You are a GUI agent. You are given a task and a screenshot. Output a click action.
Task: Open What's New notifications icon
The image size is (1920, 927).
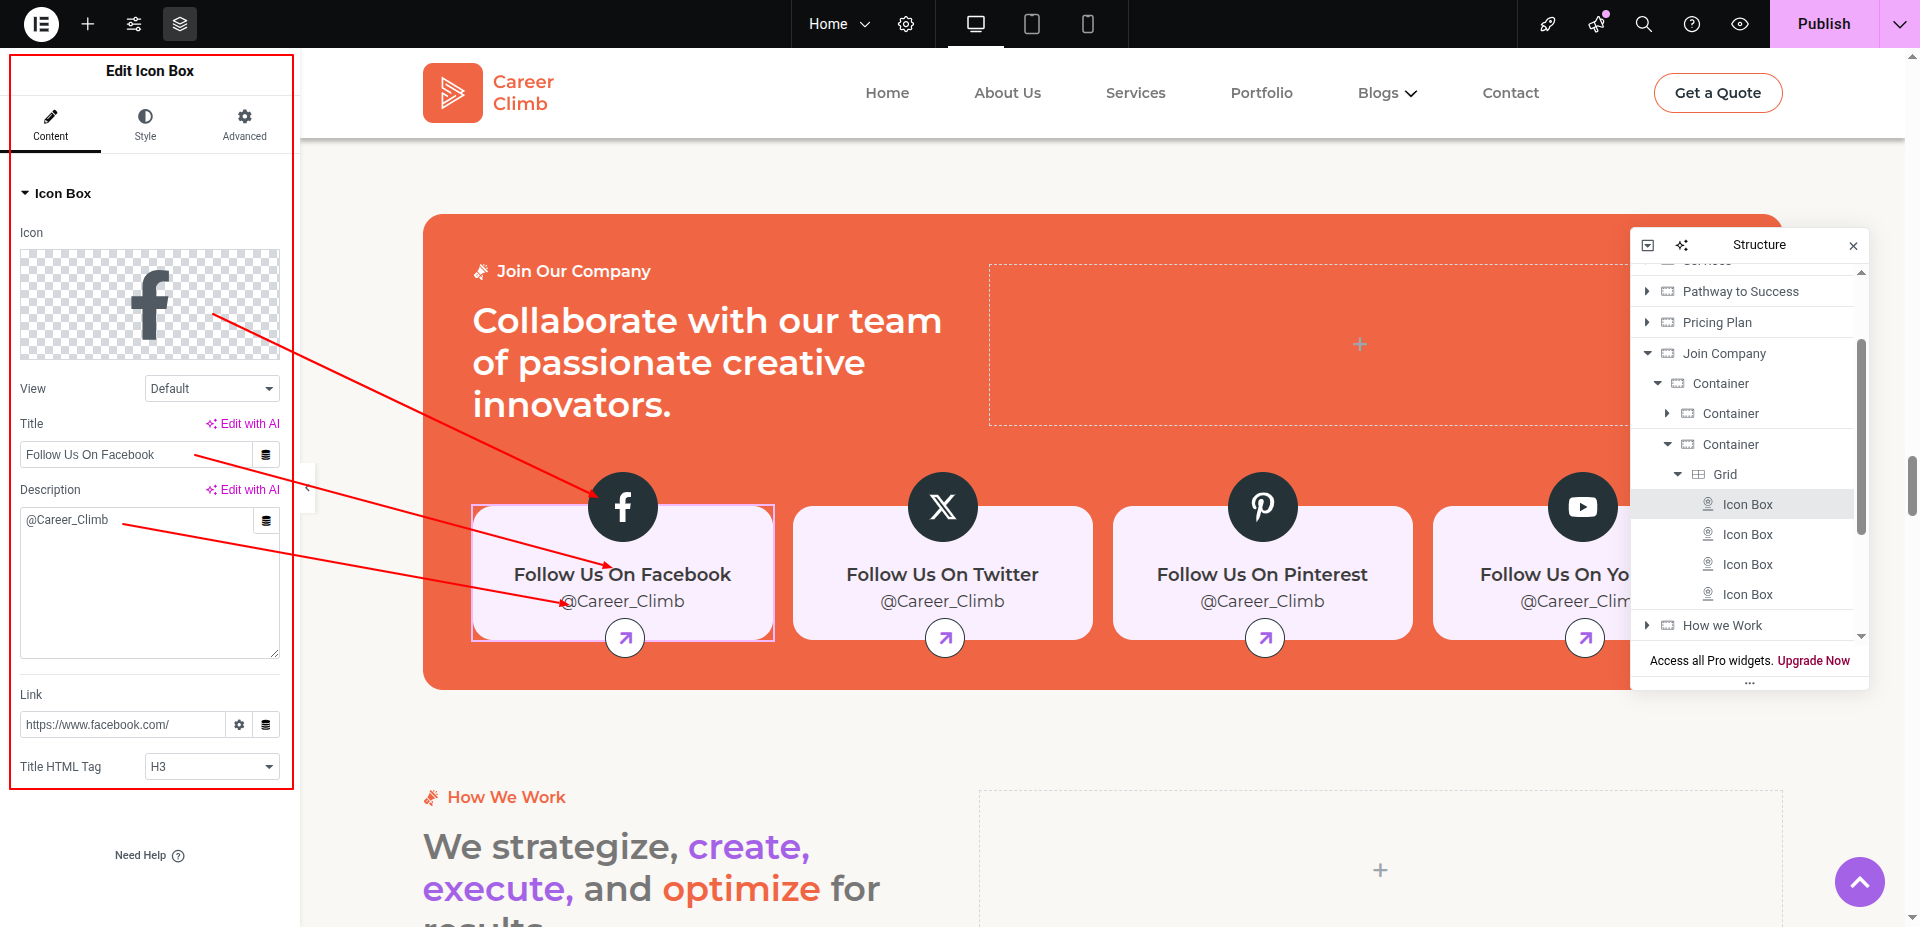tap(1596, 24)
